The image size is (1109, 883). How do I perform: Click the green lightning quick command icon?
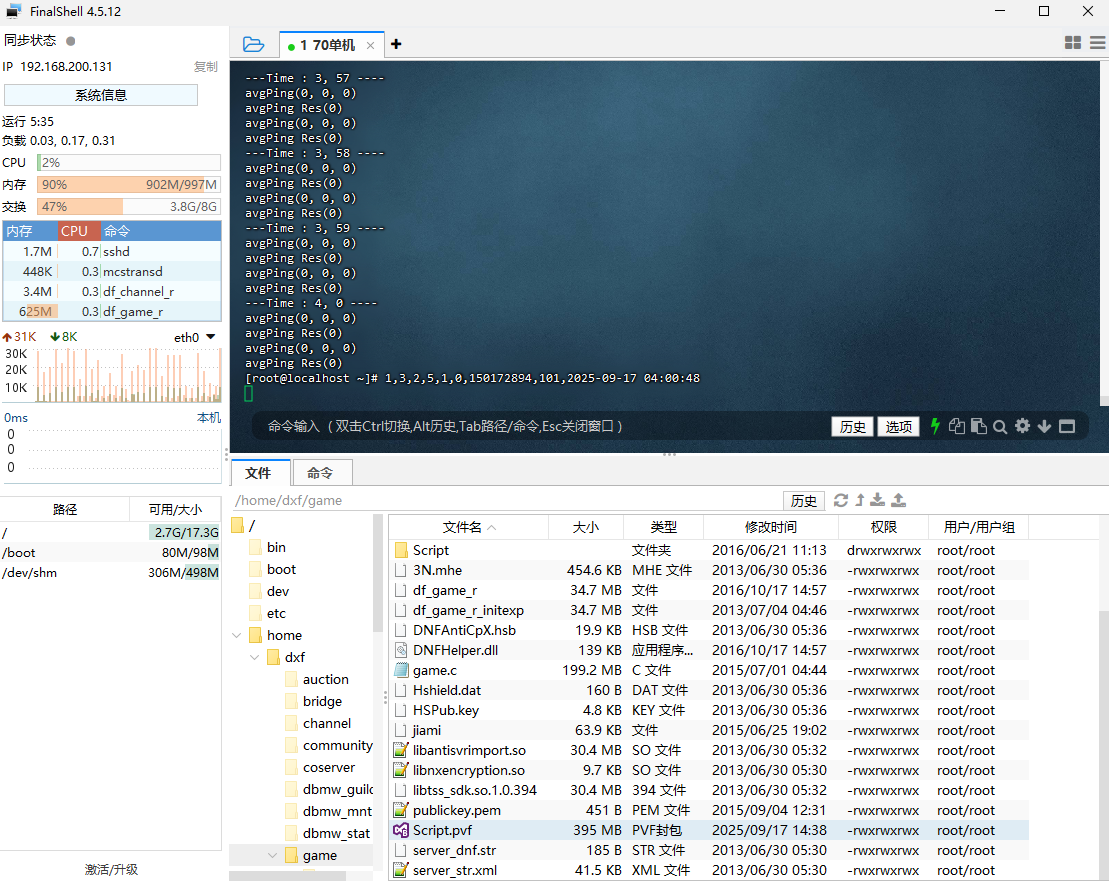pyautogui.click(x=935, y=426)
